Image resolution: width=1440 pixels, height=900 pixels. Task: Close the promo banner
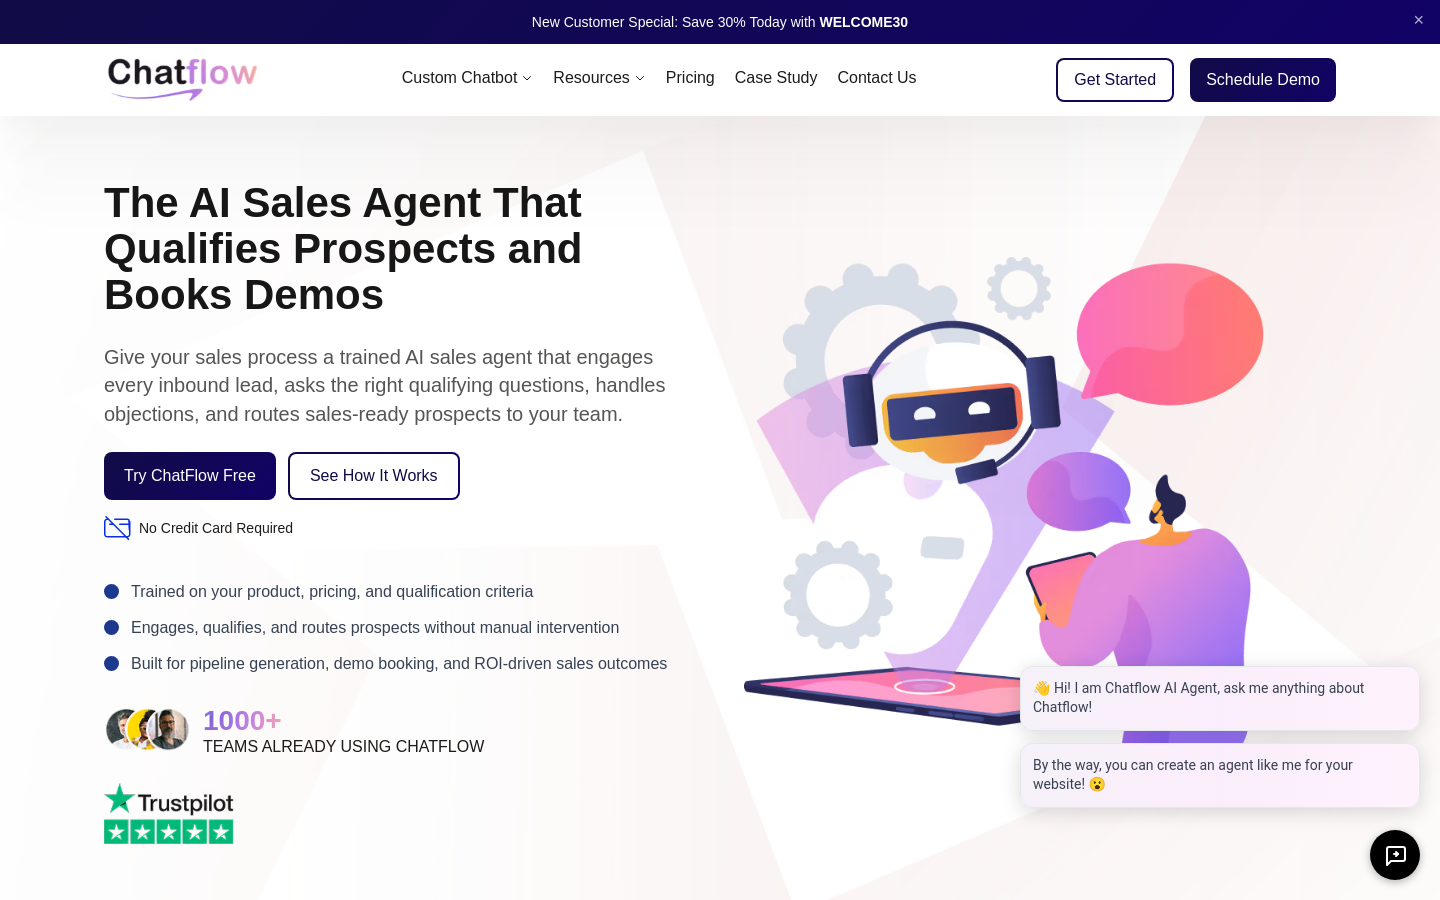click(1418, 20)
